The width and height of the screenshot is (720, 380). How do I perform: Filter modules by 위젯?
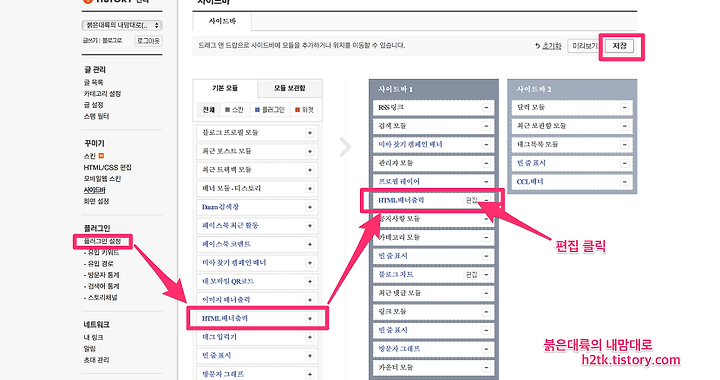[x=304, y=110]
